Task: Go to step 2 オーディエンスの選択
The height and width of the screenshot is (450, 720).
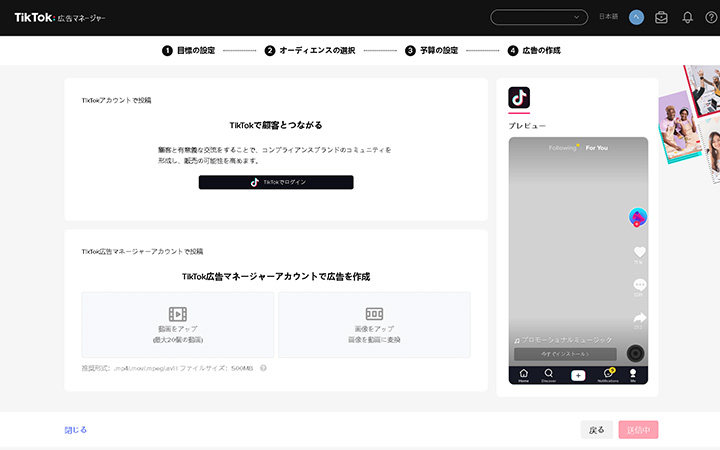Action: pos(310,51)
